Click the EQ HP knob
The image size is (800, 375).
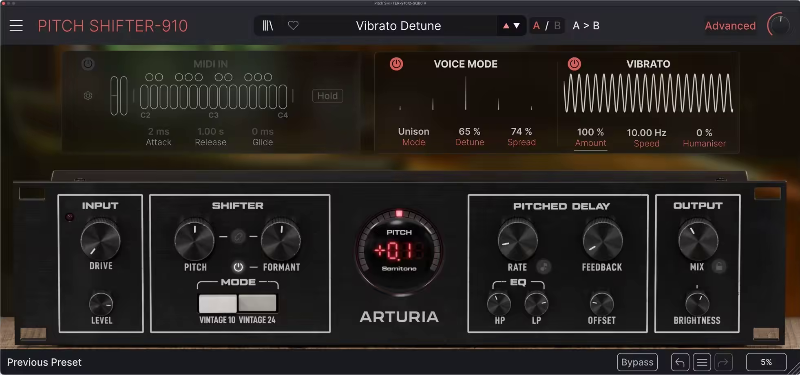tap(498, 304)
